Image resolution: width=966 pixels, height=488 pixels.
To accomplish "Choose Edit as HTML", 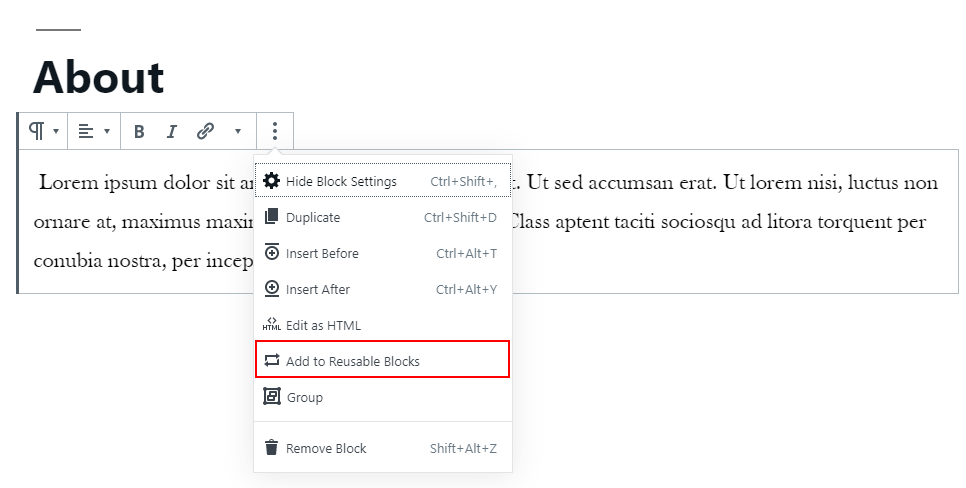I will click(x=383, y=325).
